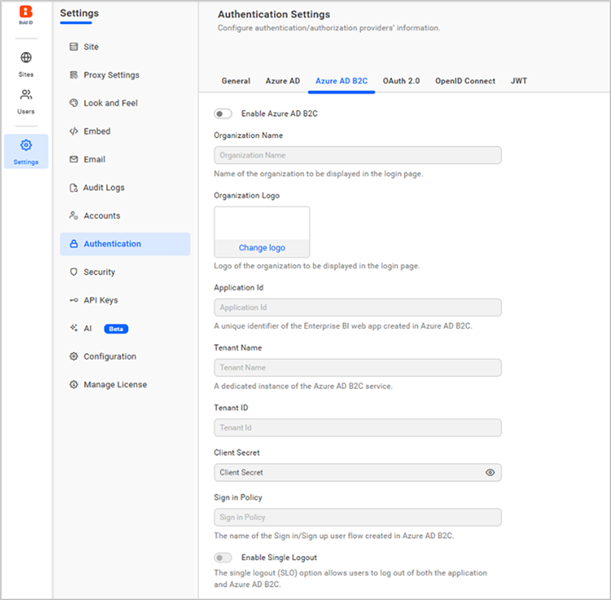The height and width of the screenshot is (600, 611).
Task: Show Client Secret using eye icon
Action: 490,472
